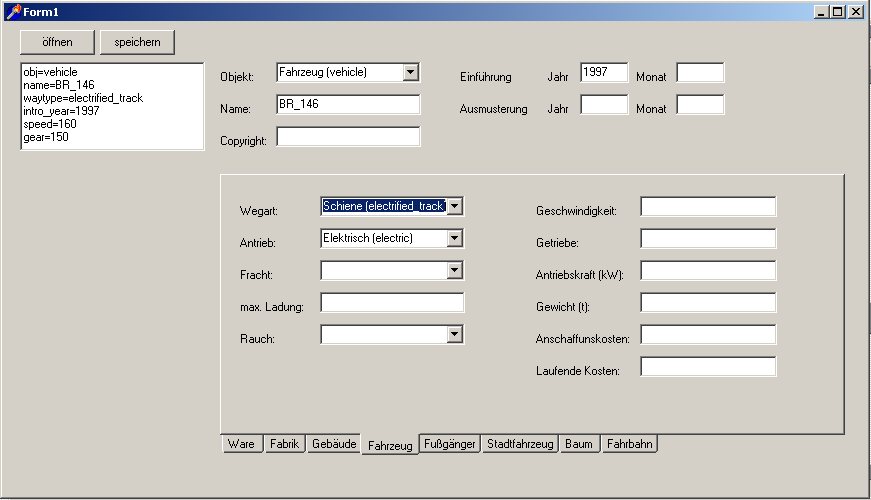
Task: Expand the Fracht dropdown list
Action: (455, 270)
